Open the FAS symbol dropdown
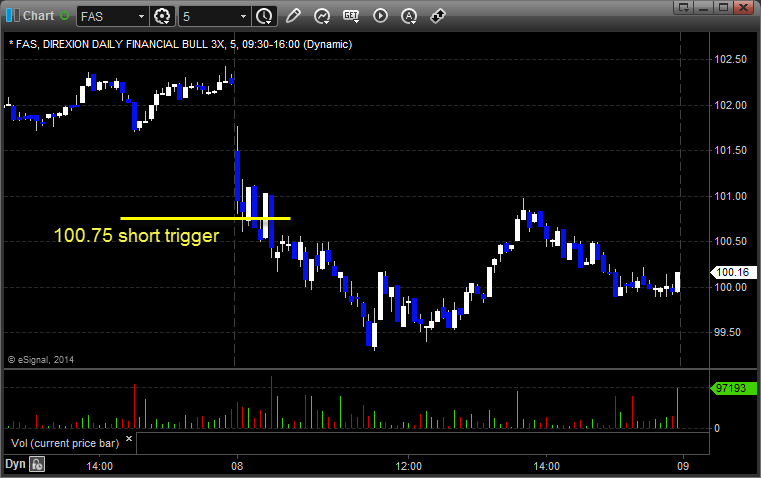 tap(141, 16)
